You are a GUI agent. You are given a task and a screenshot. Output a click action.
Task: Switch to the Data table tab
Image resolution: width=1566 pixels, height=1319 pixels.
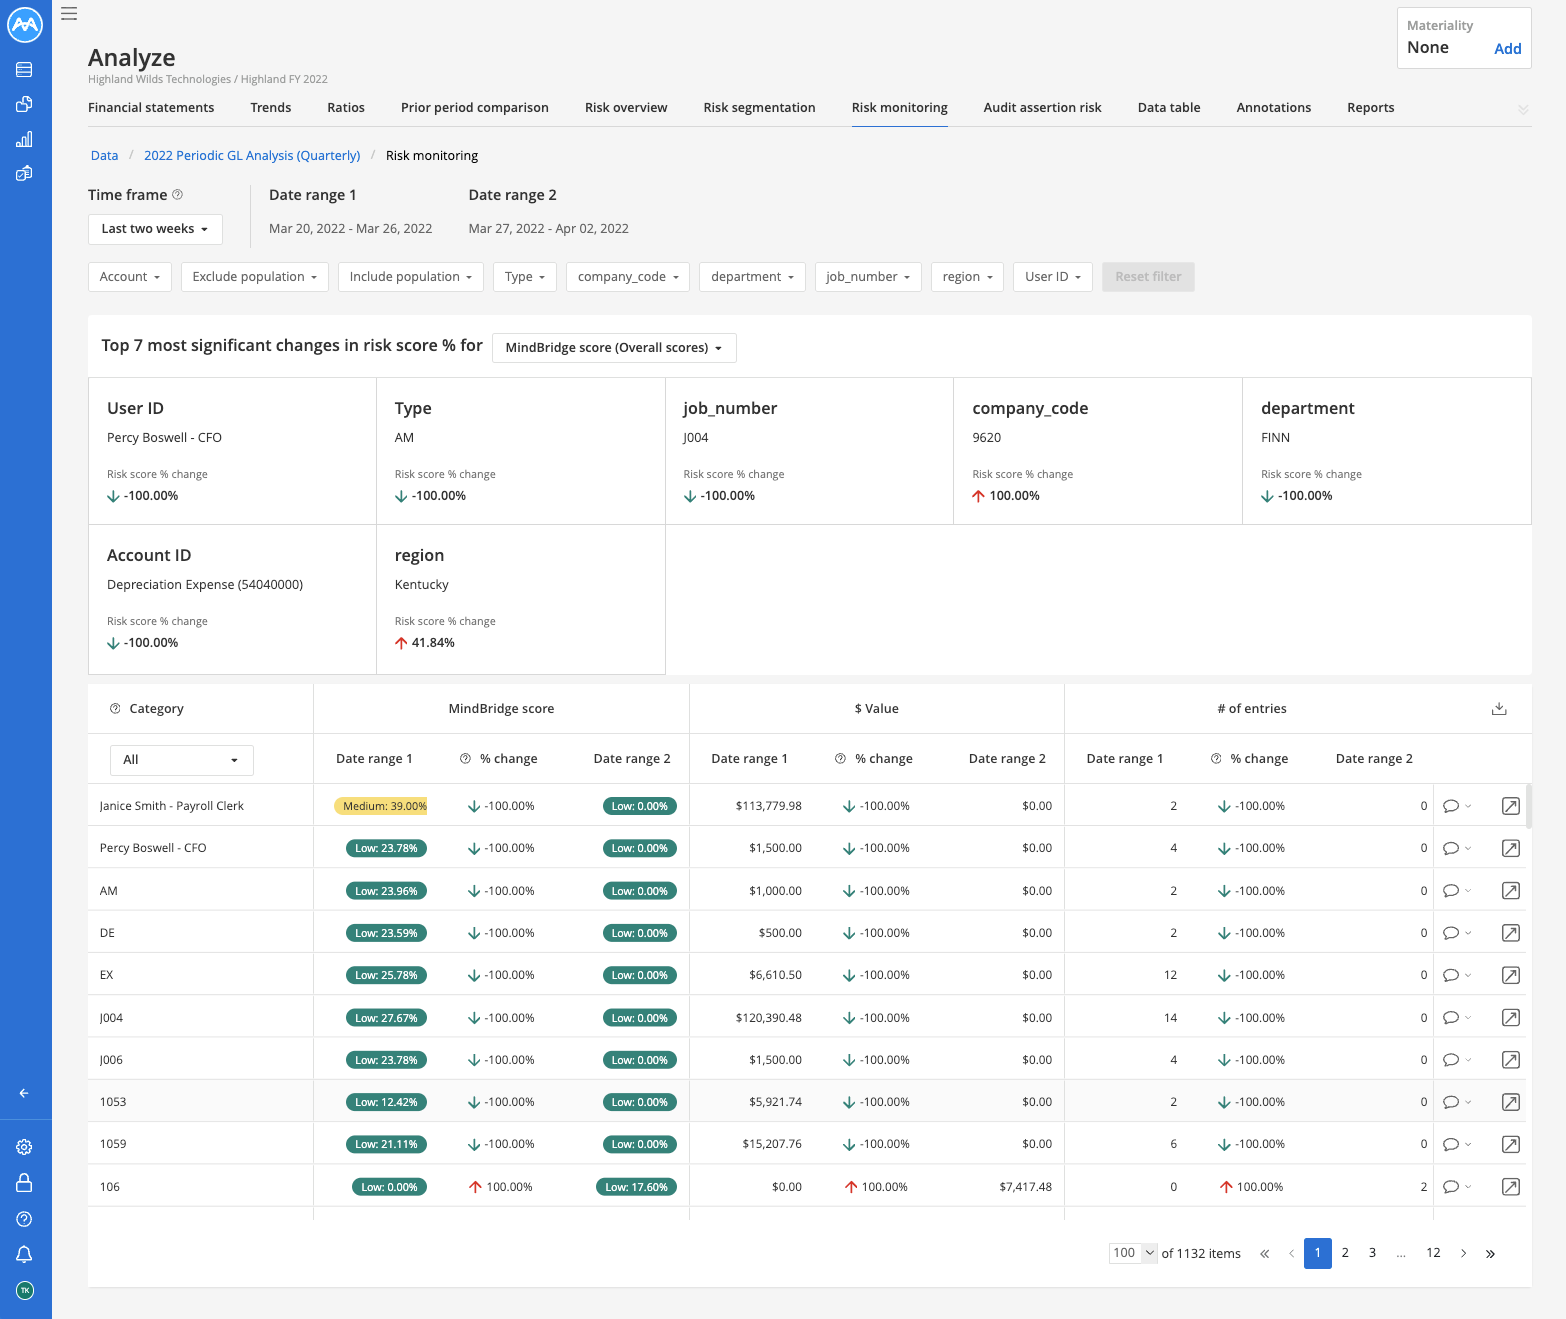click(x=1169, y=108)
